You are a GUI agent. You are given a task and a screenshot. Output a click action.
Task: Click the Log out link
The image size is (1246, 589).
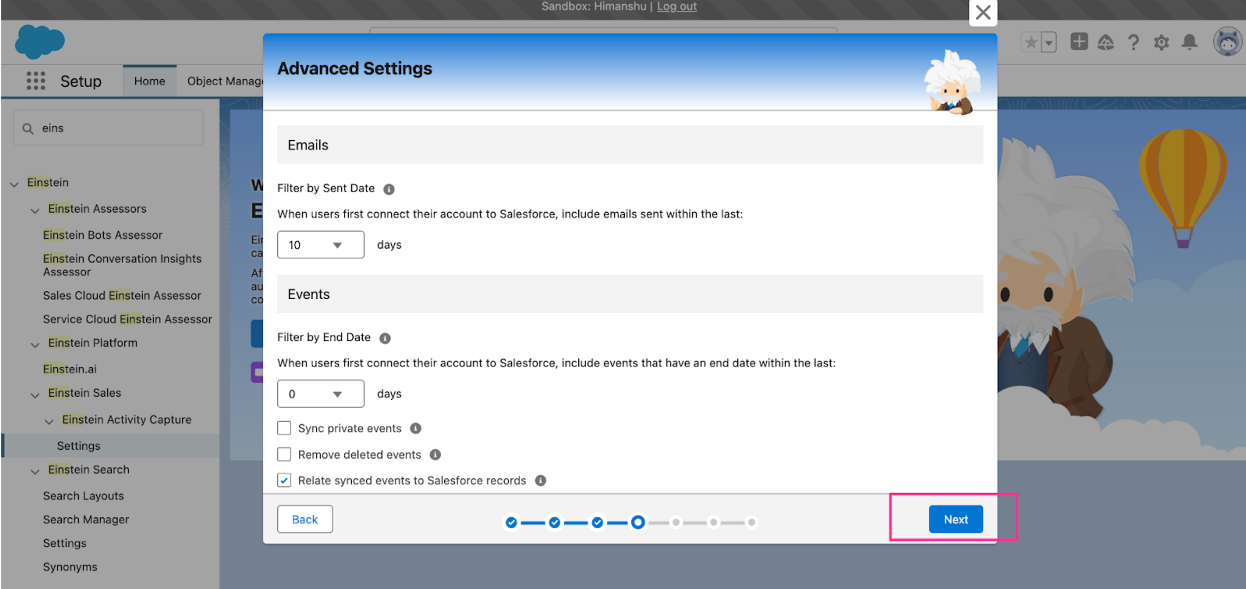tap(677, 6)
